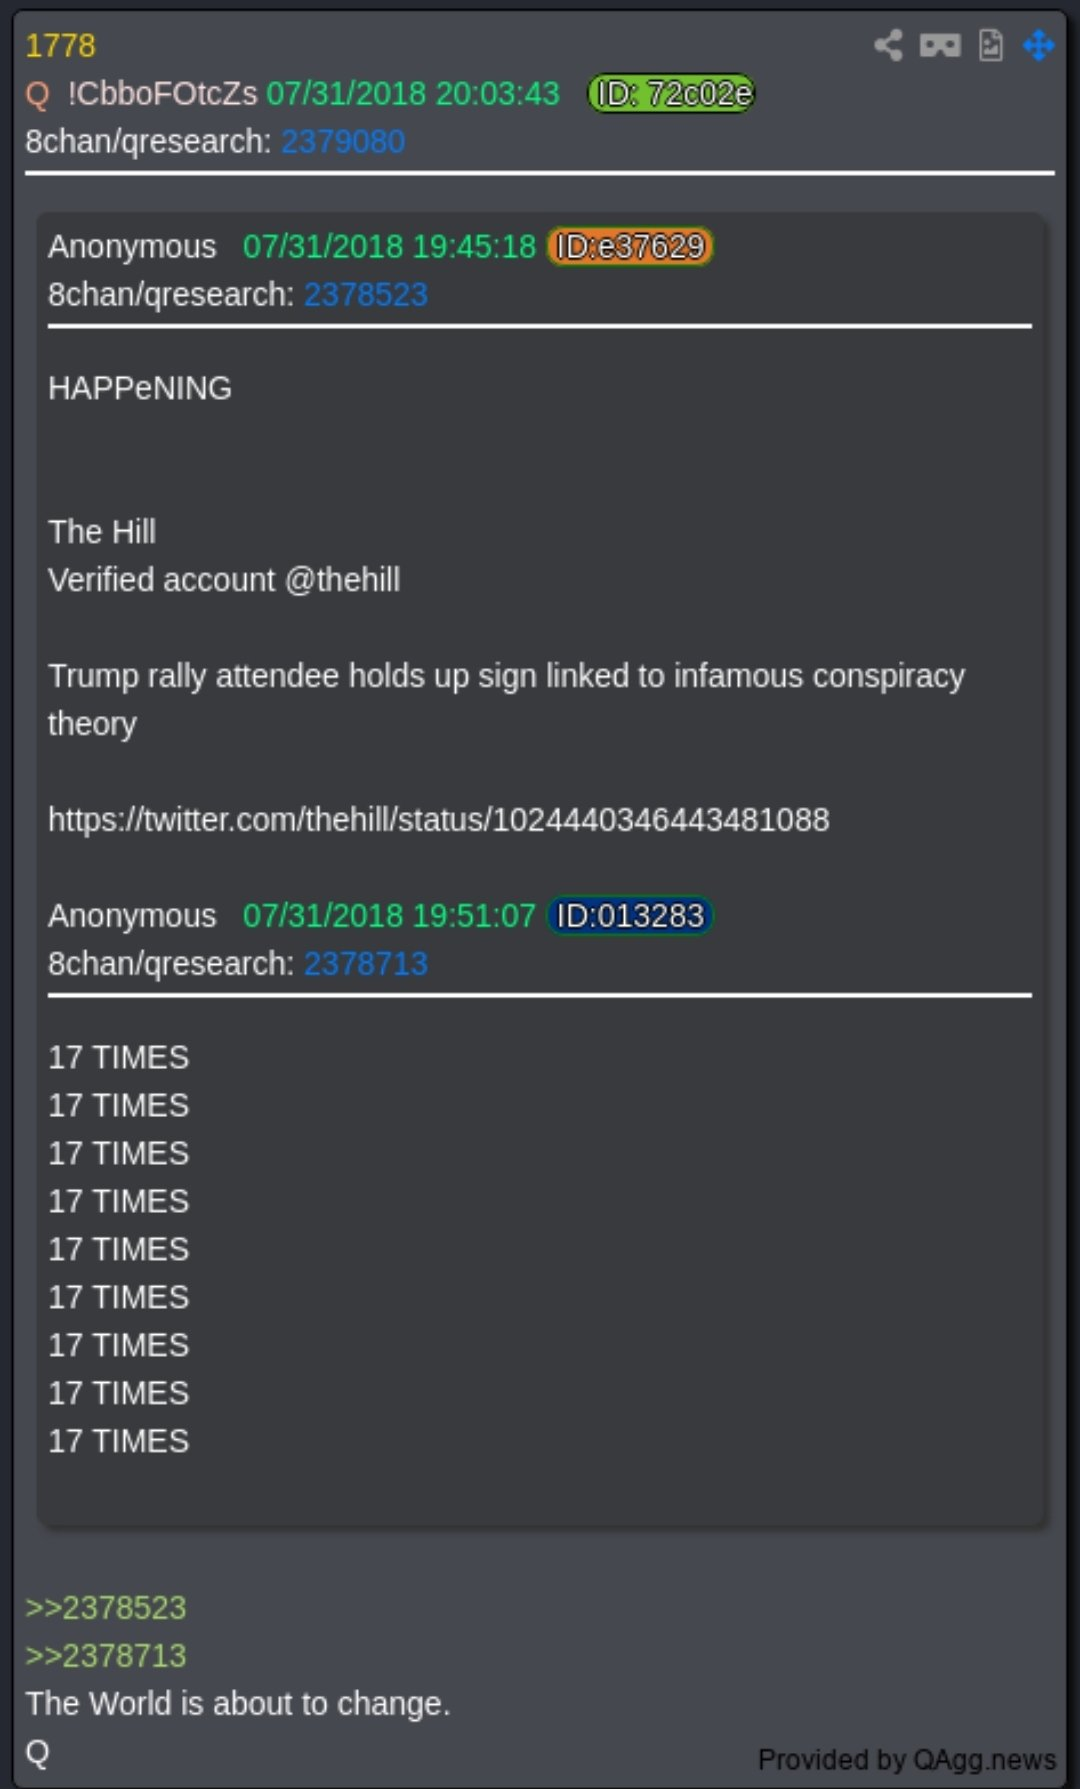
Task: Click the image file icon
Action: click(990, 45)
